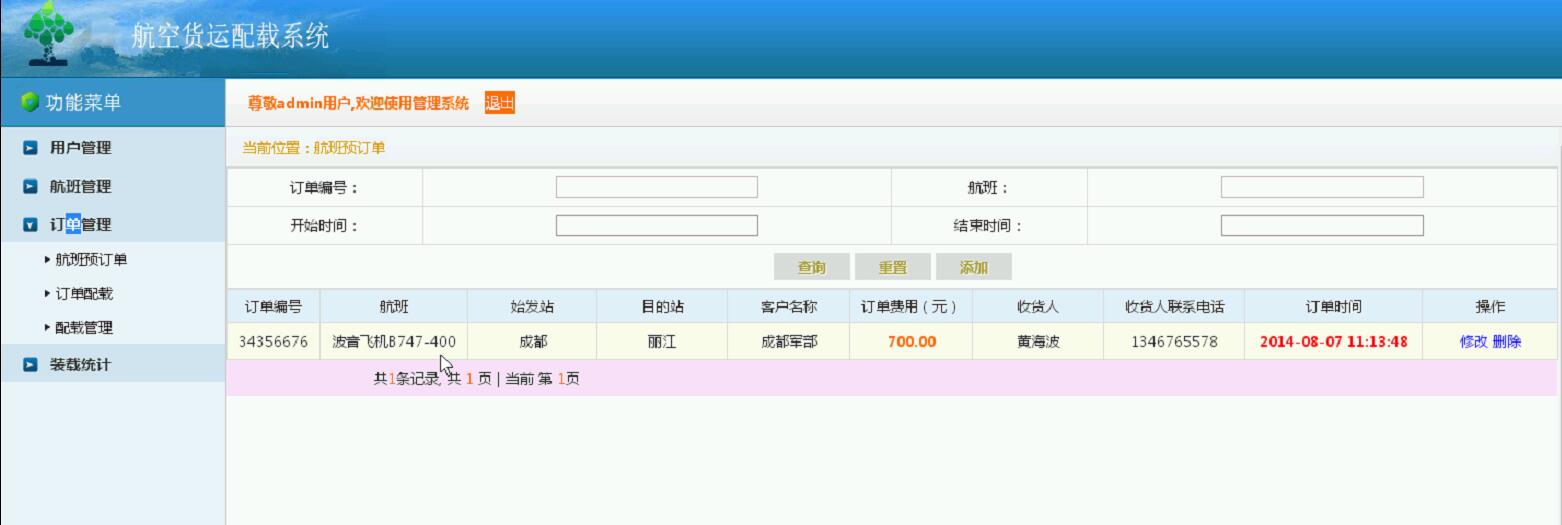Viewport: 1562px width, 525px height.
Task: Click phone cell 1346765578
Action: [x=1175, y=342]
